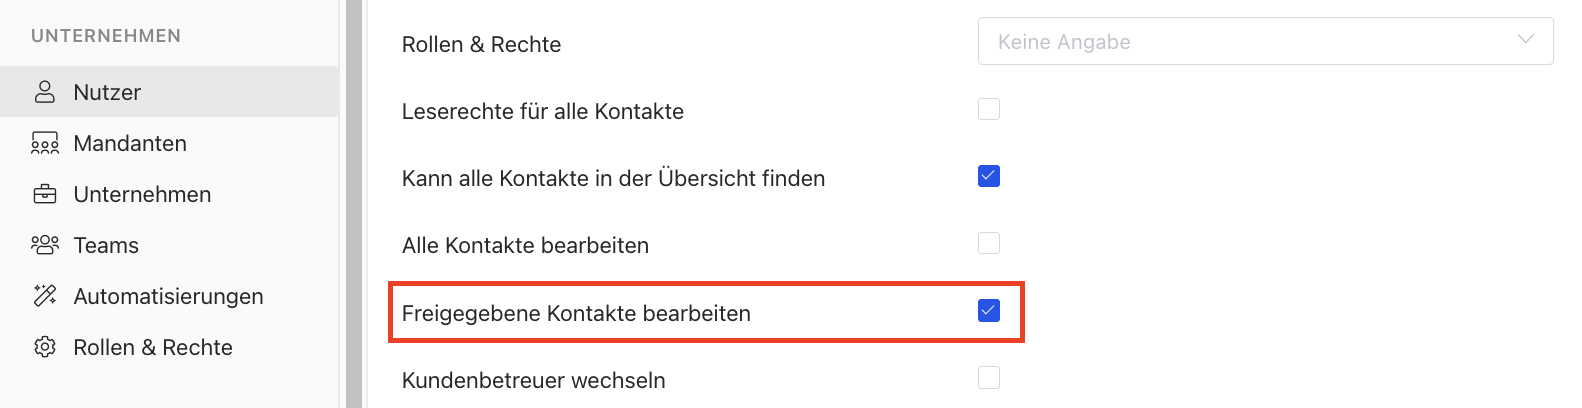The image size is (1582, 408).
Task: Click the dropdown chevron arrow
Action: 1525,40
